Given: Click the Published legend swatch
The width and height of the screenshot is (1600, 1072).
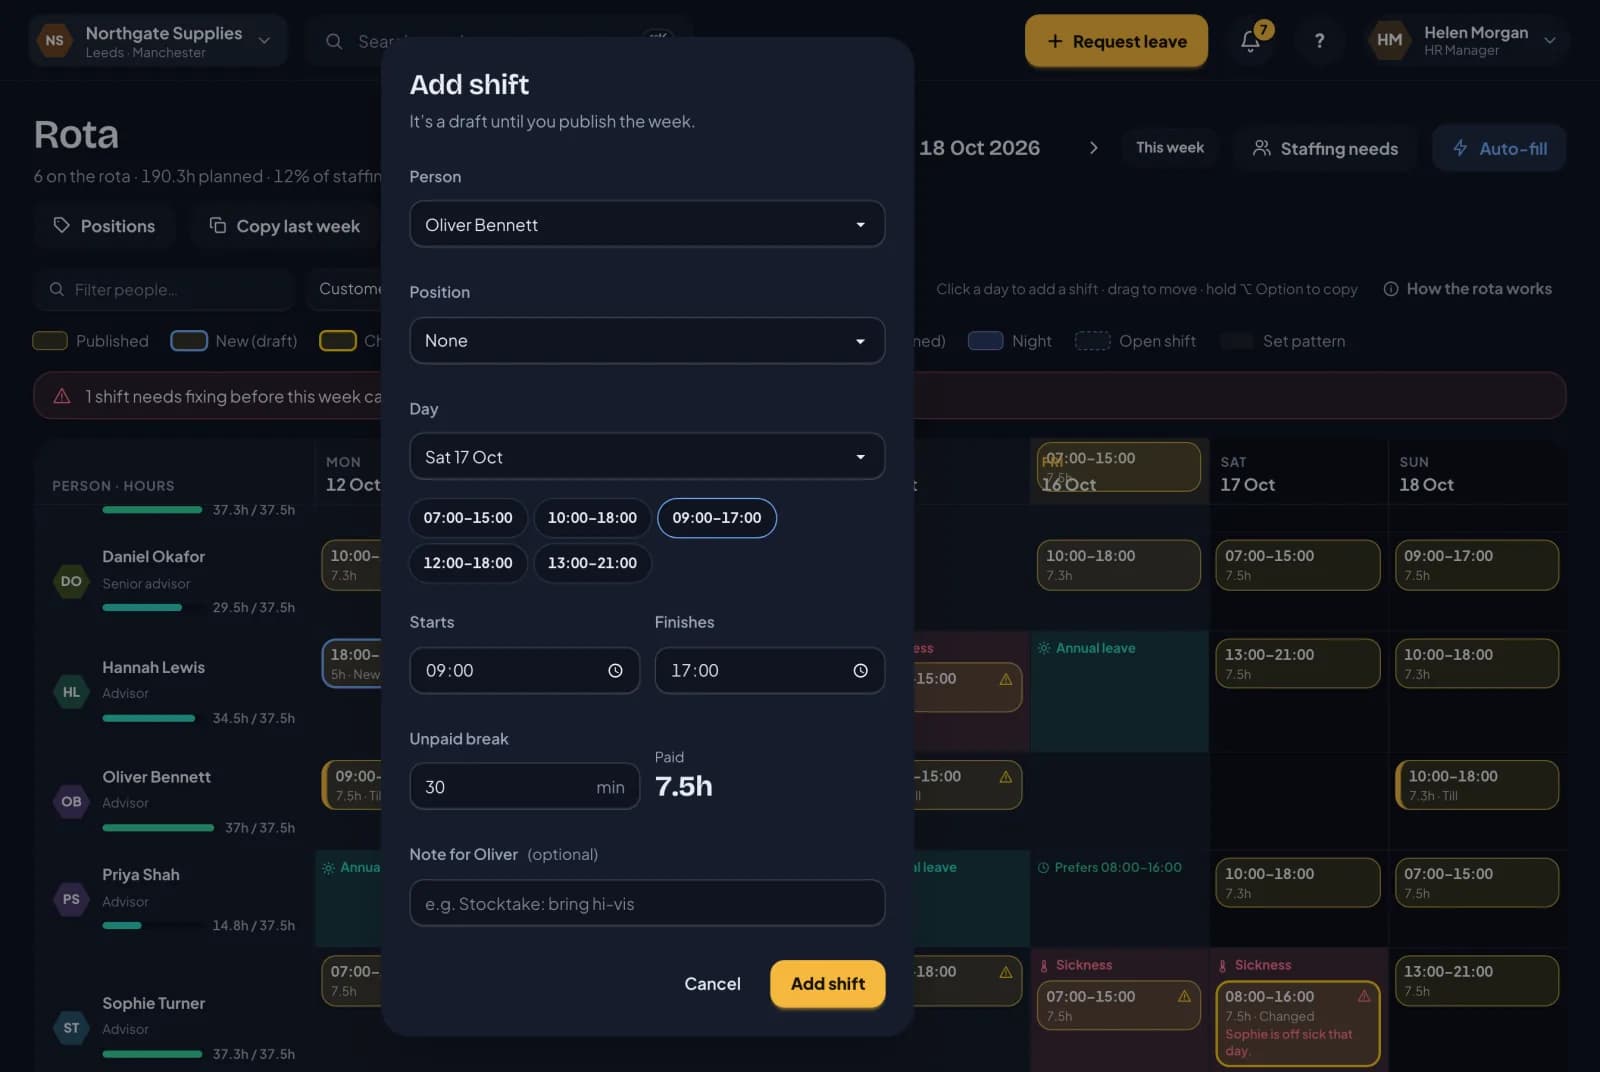Looking at the screenshot, I should (x=50, y=341).
